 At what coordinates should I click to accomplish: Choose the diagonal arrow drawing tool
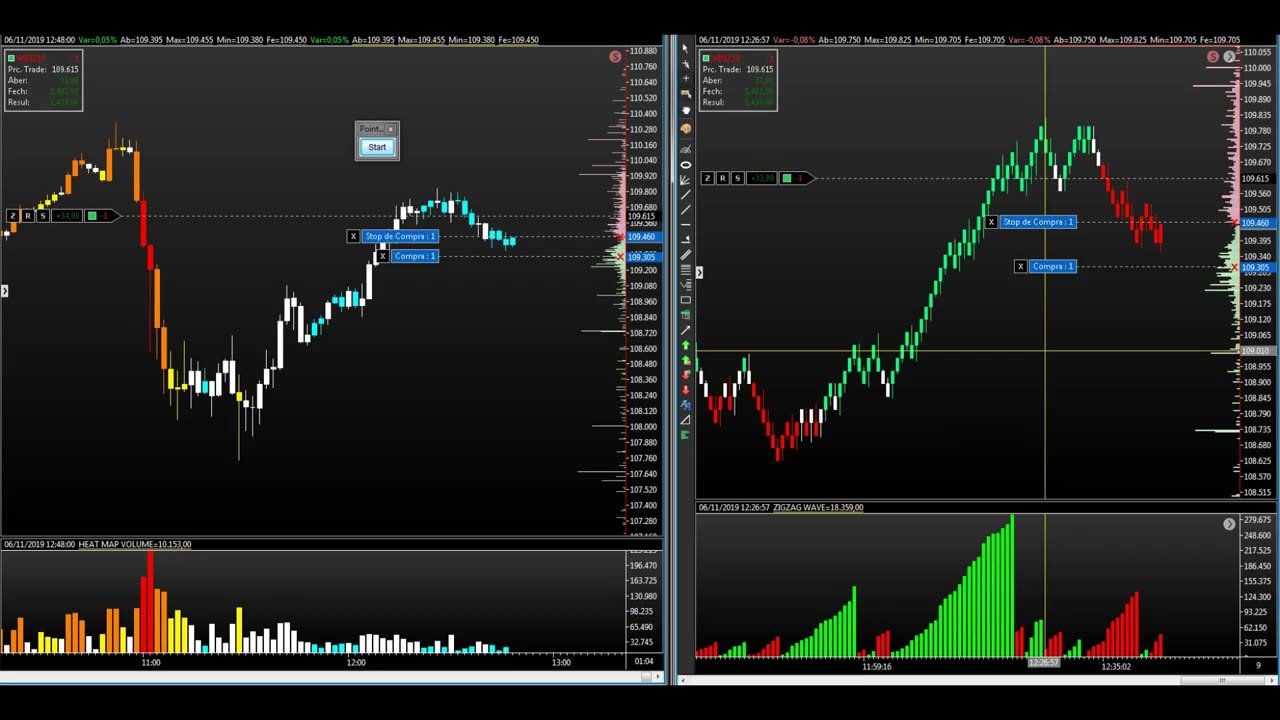[685, 330]
